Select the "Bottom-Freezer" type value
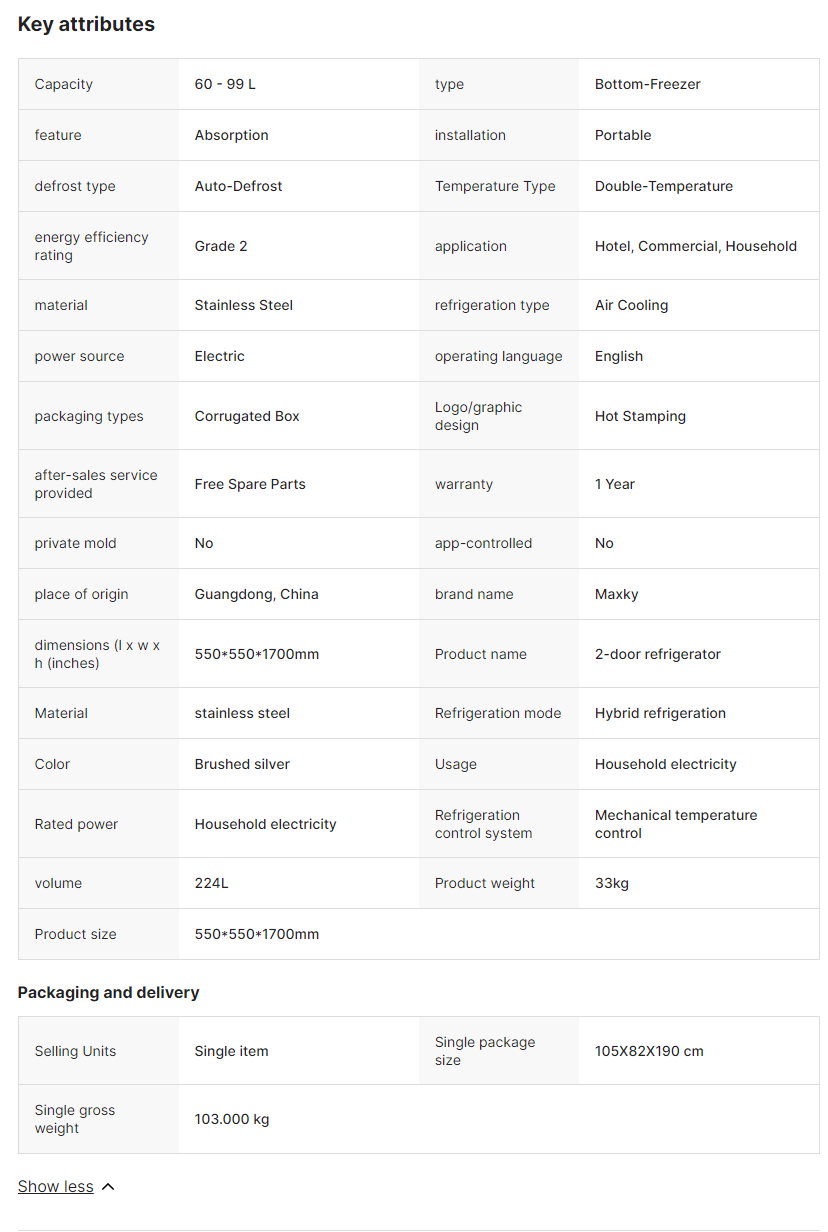The width and height of the screenshot is (828, 1232). coord(647,84)
